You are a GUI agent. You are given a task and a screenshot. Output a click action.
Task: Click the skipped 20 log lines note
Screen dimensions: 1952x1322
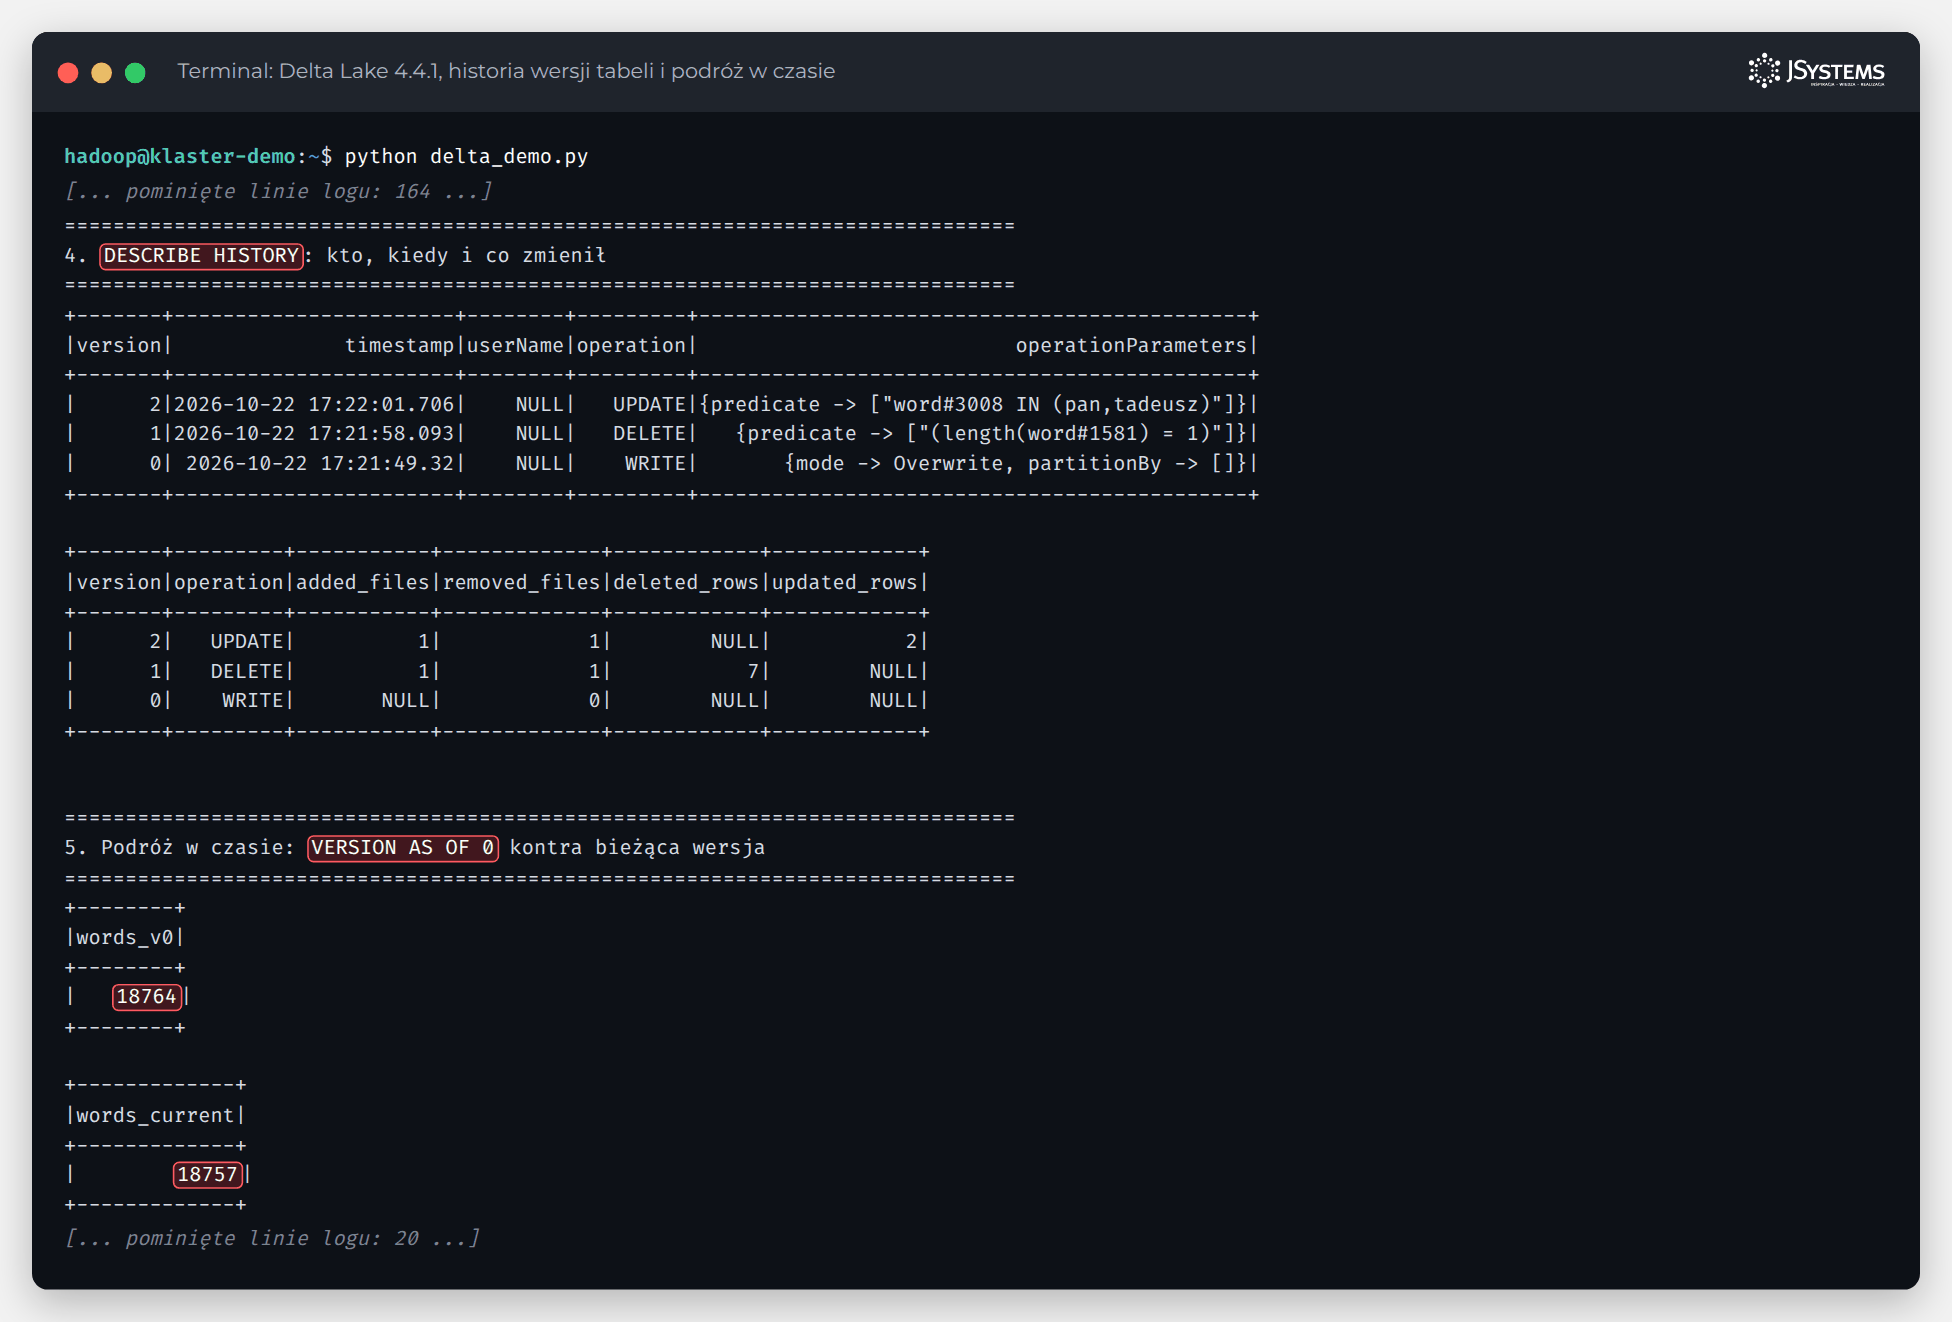pyautogui.click(x=273, y=1238)
